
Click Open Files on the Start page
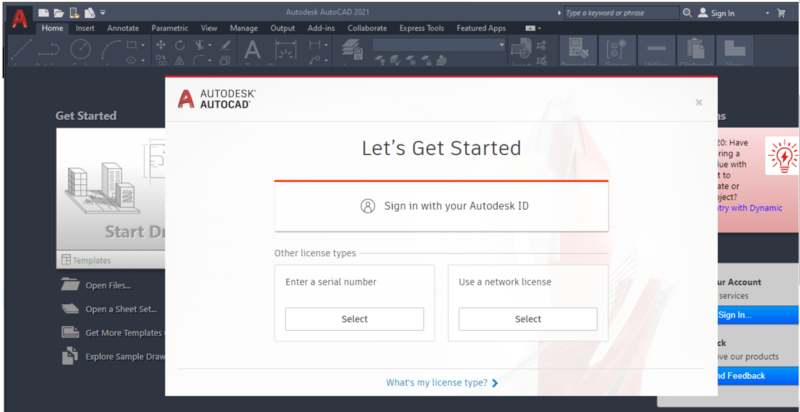click(96, 286)
